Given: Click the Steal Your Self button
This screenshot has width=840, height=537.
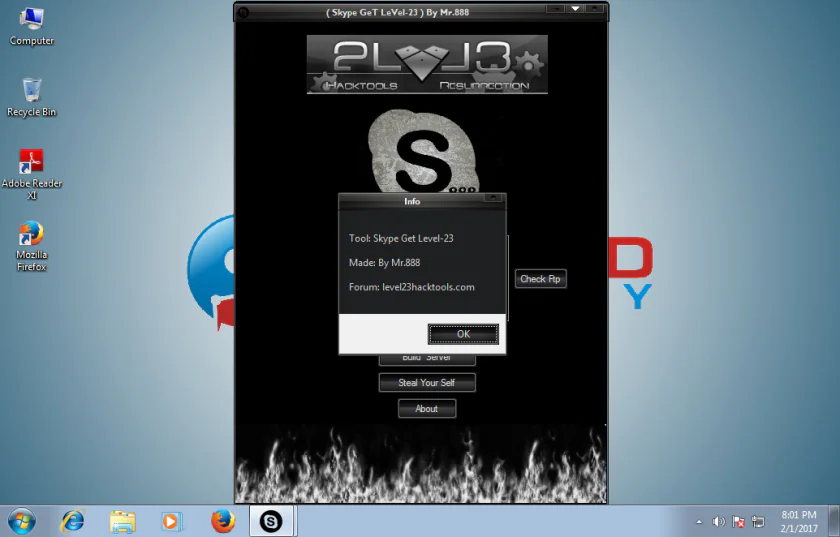Looking at the screenshot, I should click(427, 383).
